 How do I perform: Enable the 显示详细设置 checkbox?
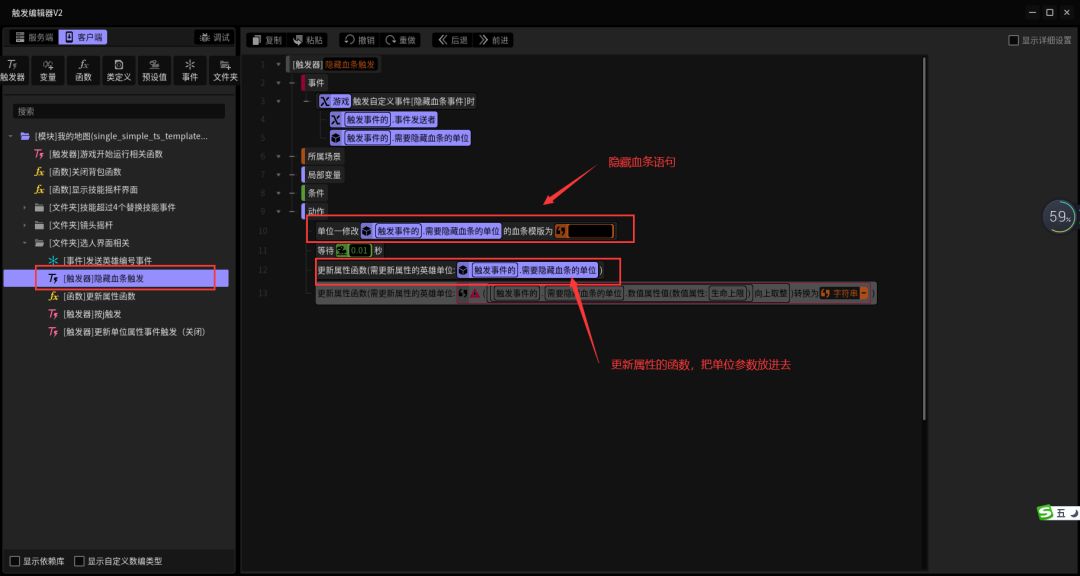pos(1013,41)
